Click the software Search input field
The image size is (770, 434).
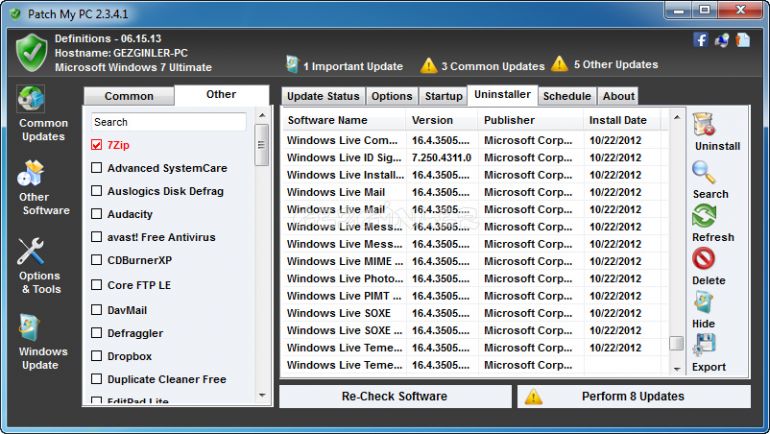[x=168, y=122]
